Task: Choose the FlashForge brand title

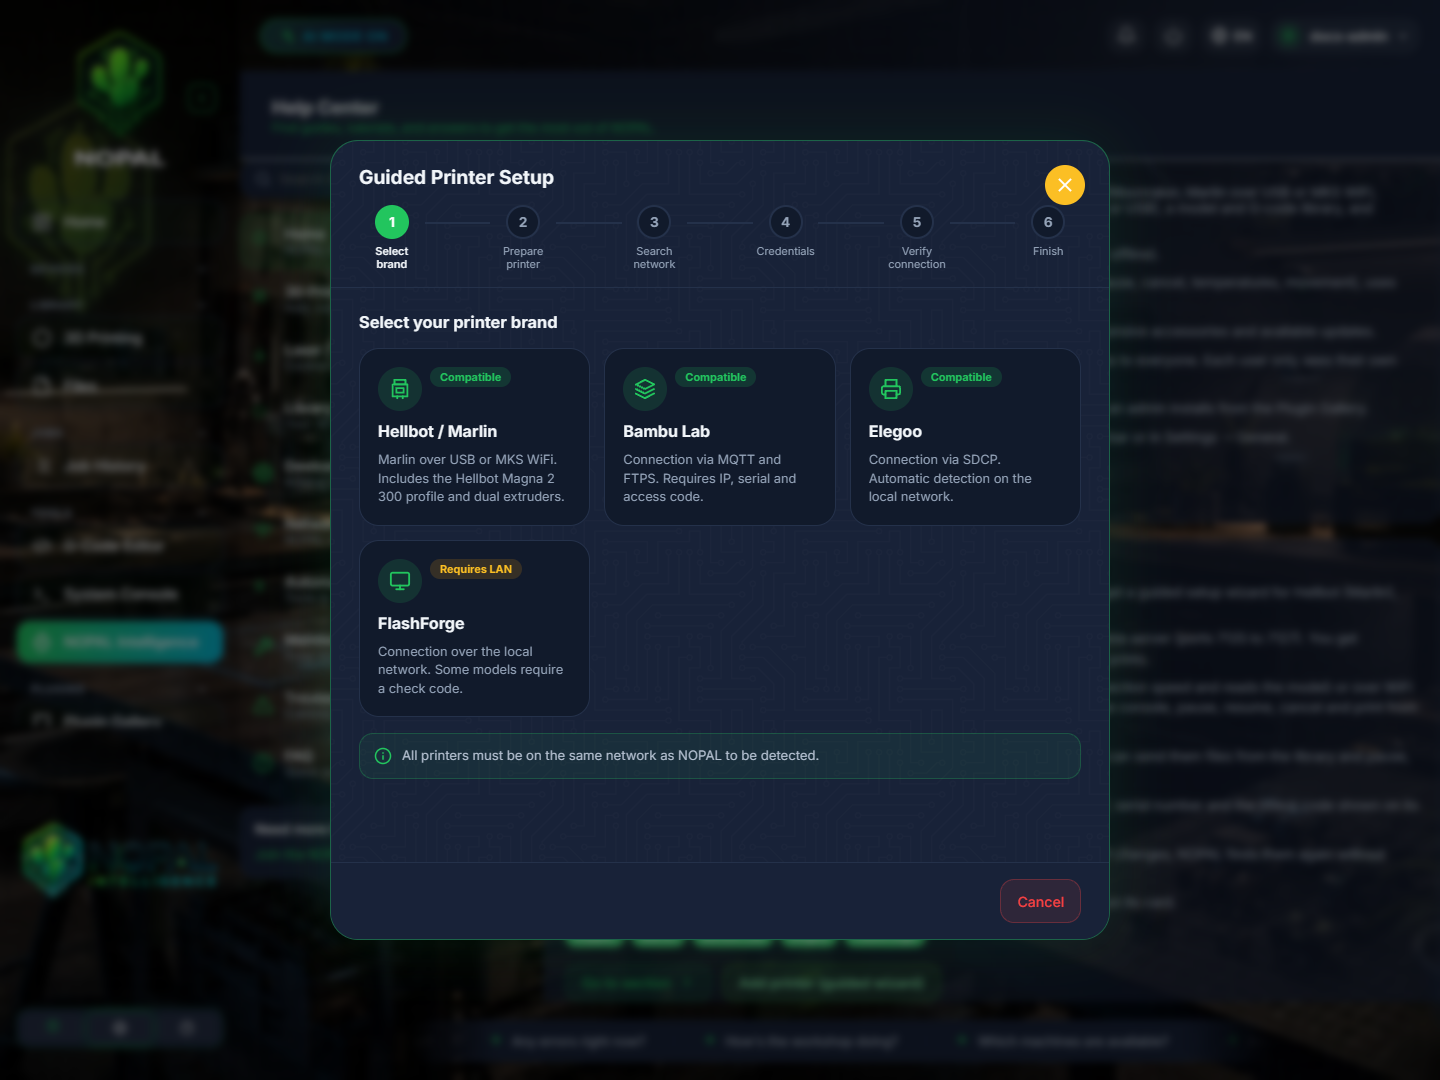Action: [421, 623]
